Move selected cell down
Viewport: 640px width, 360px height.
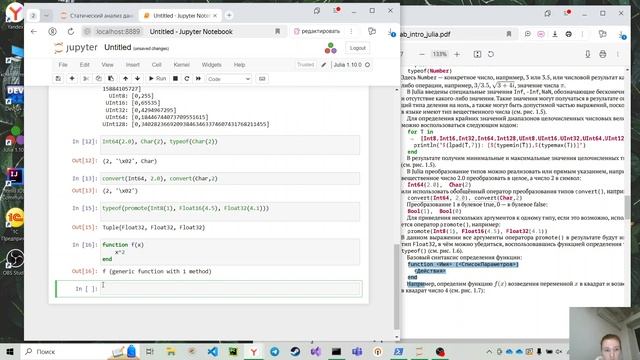click(138, 78)
